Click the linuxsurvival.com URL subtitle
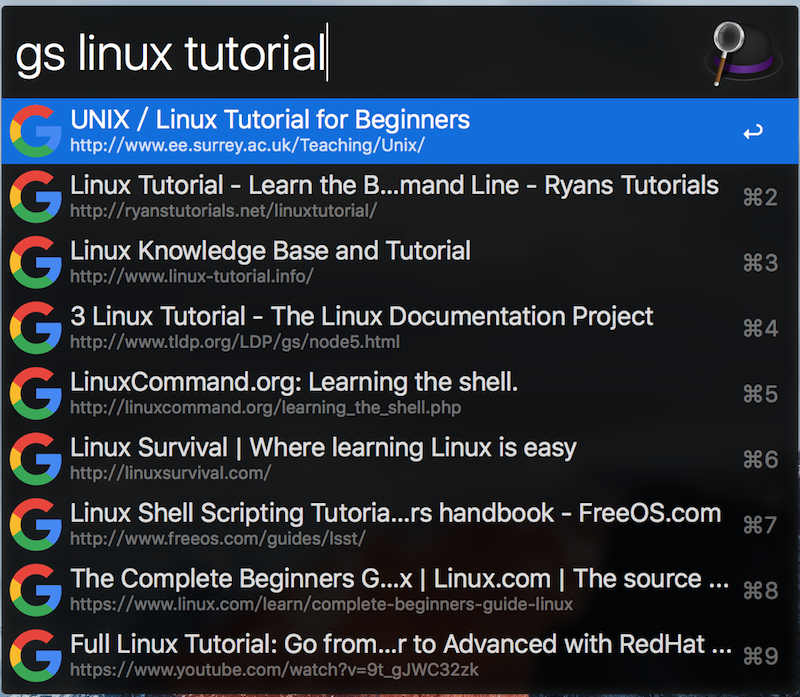The image size is (800, 697). [170, 473]
